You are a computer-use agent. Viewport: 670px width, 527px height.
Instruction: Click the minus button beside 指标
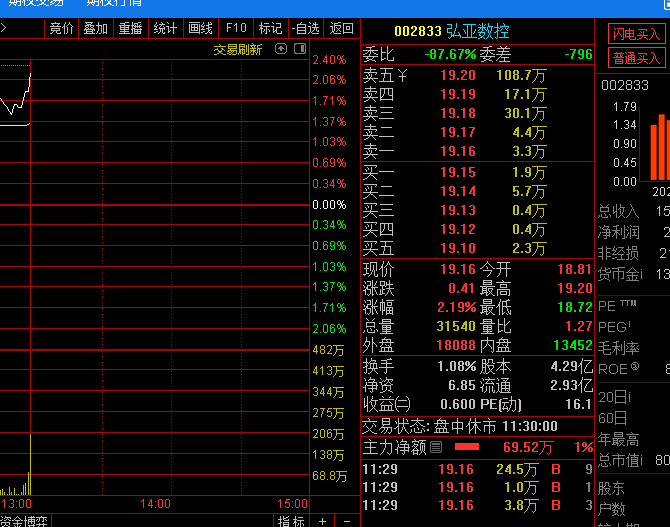(347, 521)
